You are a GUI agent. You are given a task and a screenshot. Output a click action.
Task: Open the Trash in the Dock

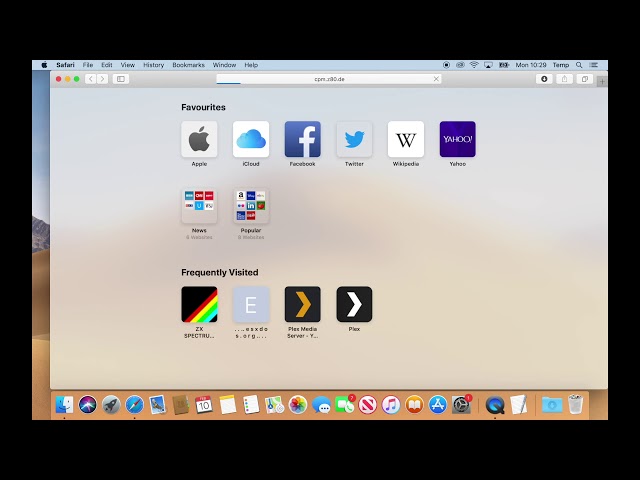576,404
